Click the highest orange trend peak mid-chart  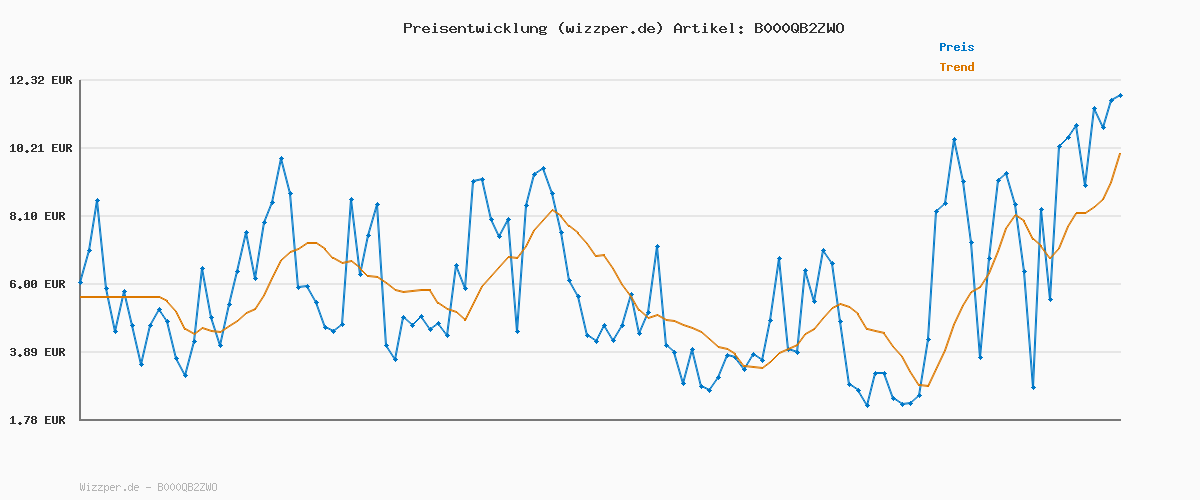coord(553,210)
